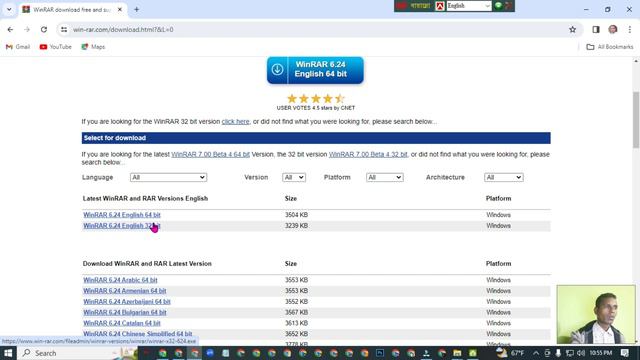The image size is (640, 360).
Task: Click WinRAR 6.24 English 64 bit link
Action: tap(122, 215)
